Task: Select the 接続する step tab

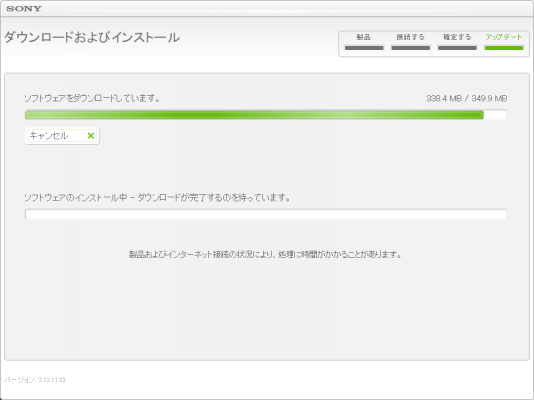Action: click(x=410, y=42)
